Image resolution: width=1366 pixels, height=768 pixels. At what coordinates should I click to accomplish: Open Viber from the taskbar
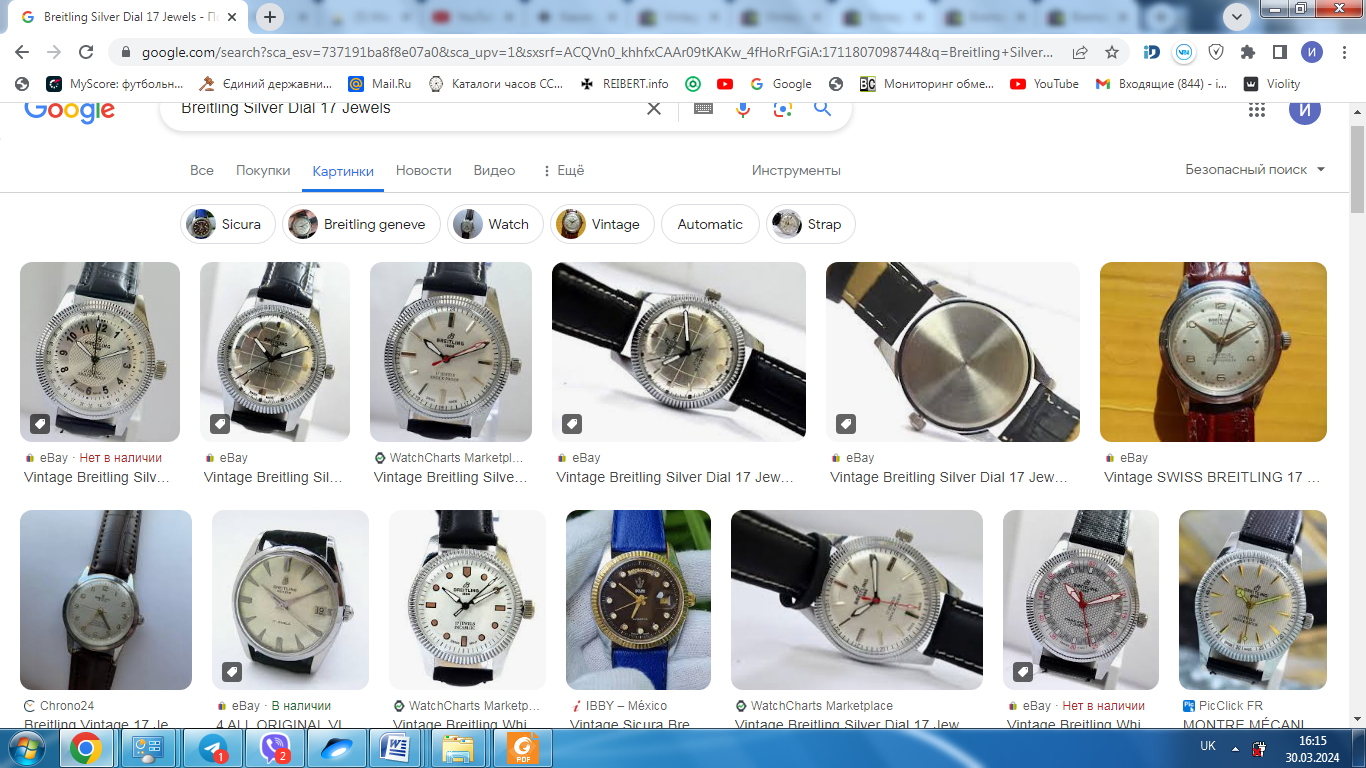coord(274,748)
